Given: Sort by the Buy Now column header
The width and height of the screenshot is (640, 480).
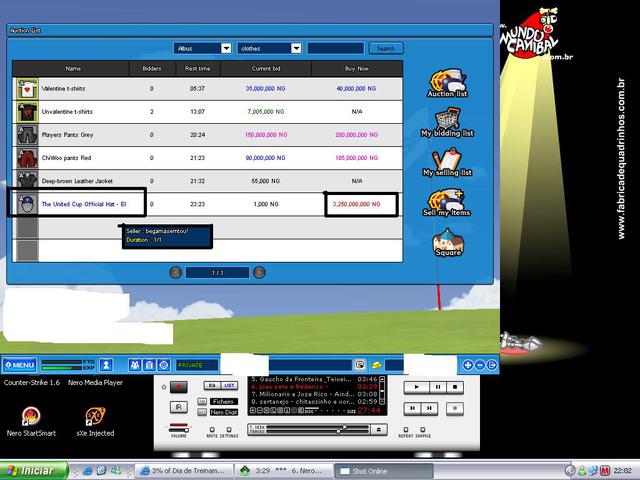Looking at the screenshot, I should click(357, 69).
